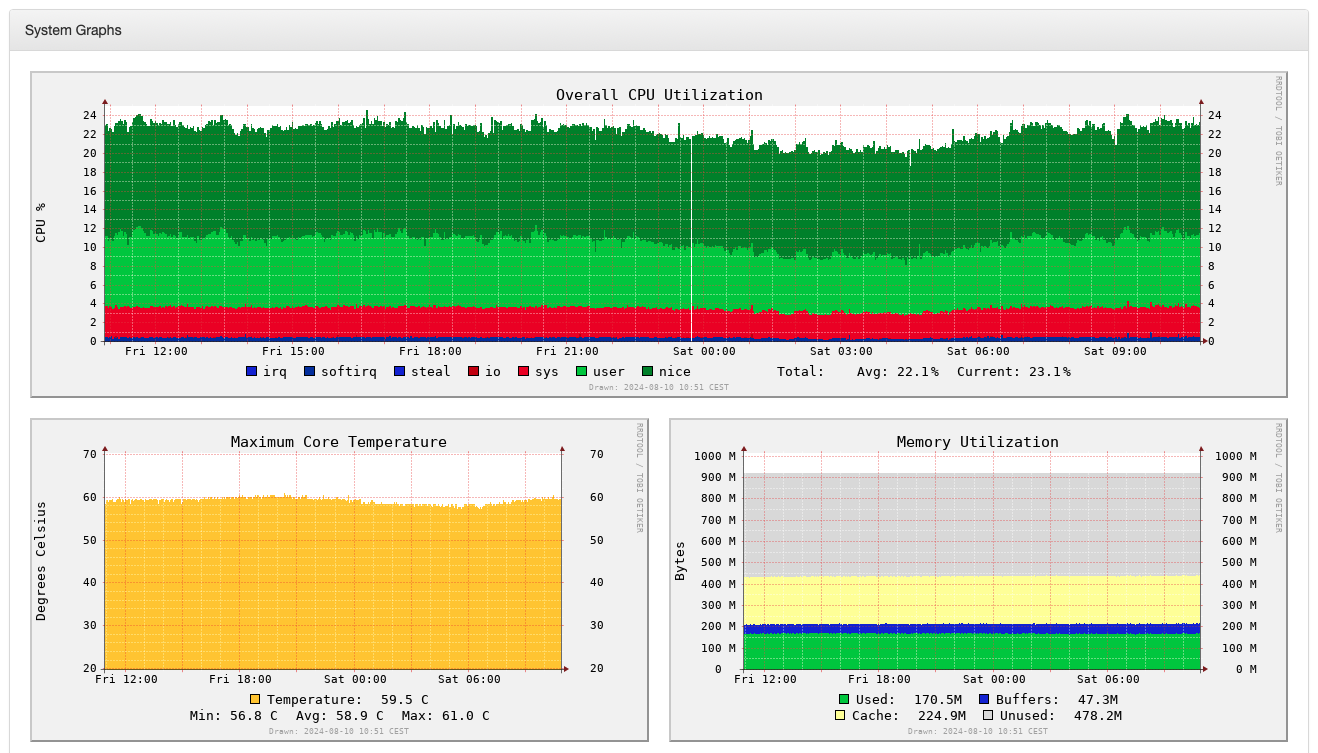Click the 'Maximum Core Temperature' title
Image resolution: width=1318 pixels, height=753 pixels.
(339, 442)
